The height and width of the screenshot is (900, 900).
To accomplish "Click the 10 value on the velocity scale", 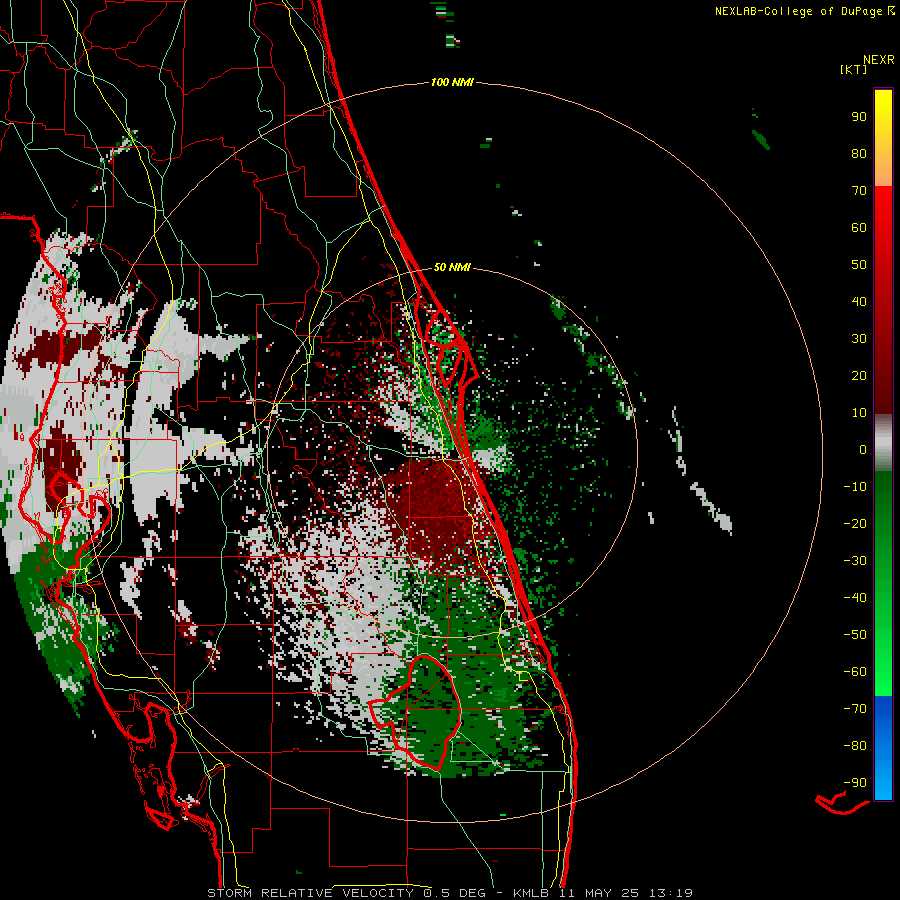I will point(859,413).
